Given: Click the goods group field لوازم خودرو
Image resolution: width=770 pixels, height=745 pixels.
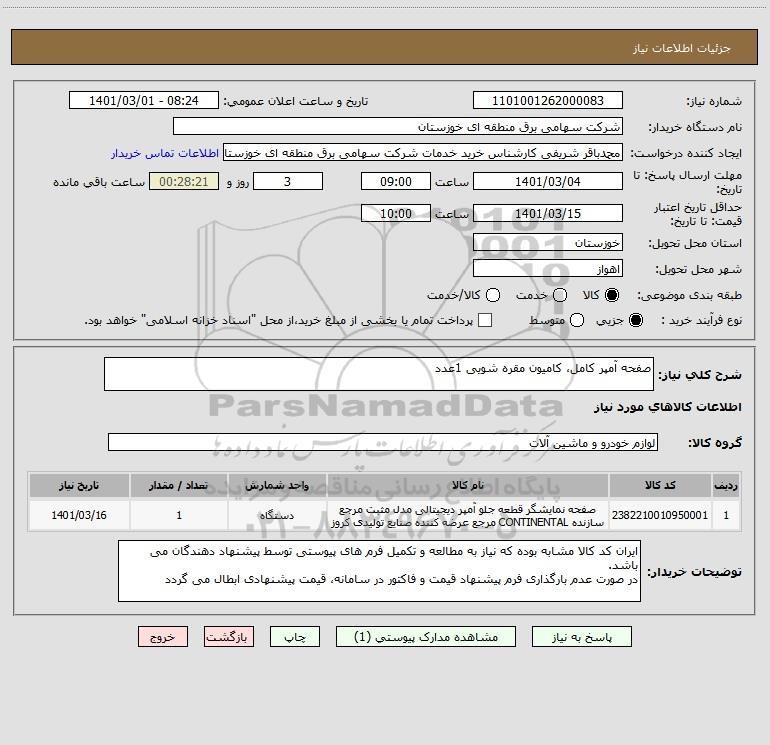Looking at the screenshot, I should (x=383, y=442).
